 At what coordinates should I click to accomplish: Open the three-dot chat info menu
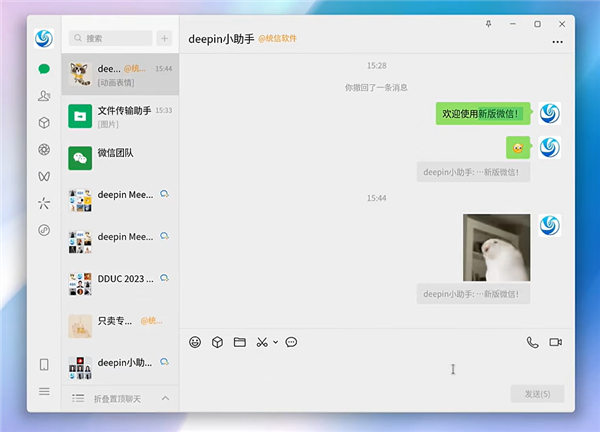coord(557,42)
